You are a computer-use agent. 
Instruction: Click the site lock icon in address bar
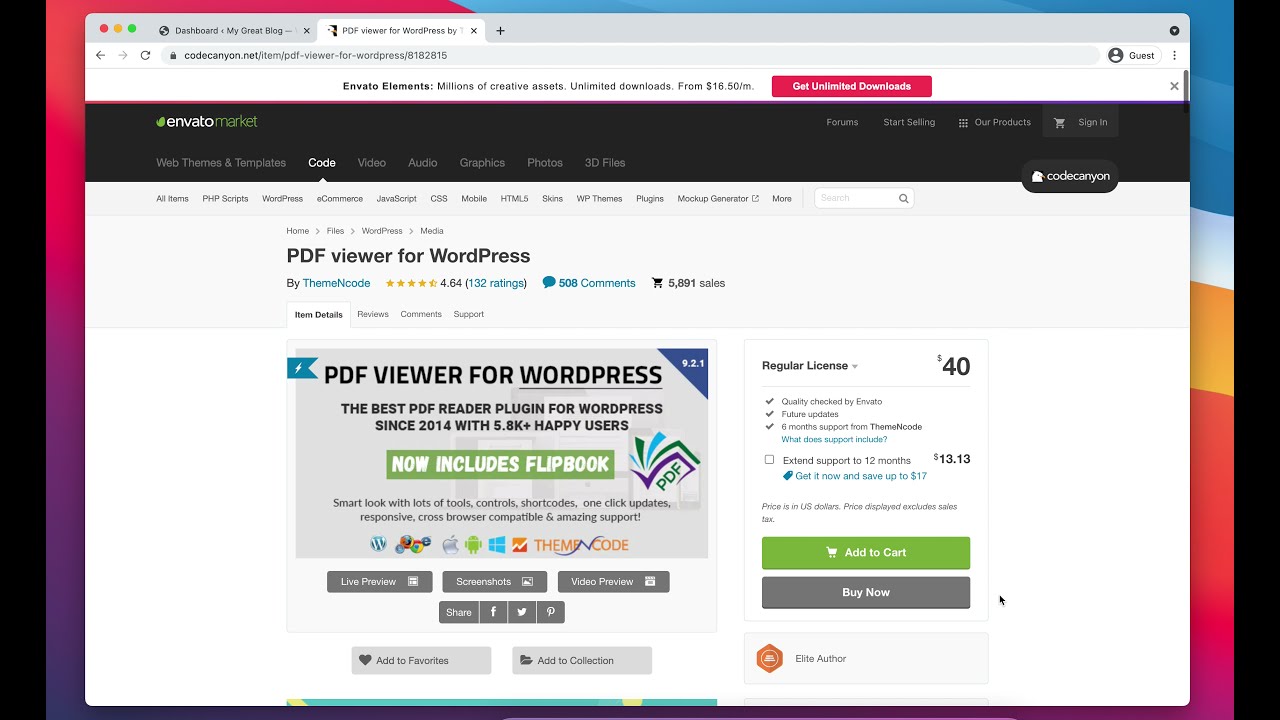pos(173,56)
